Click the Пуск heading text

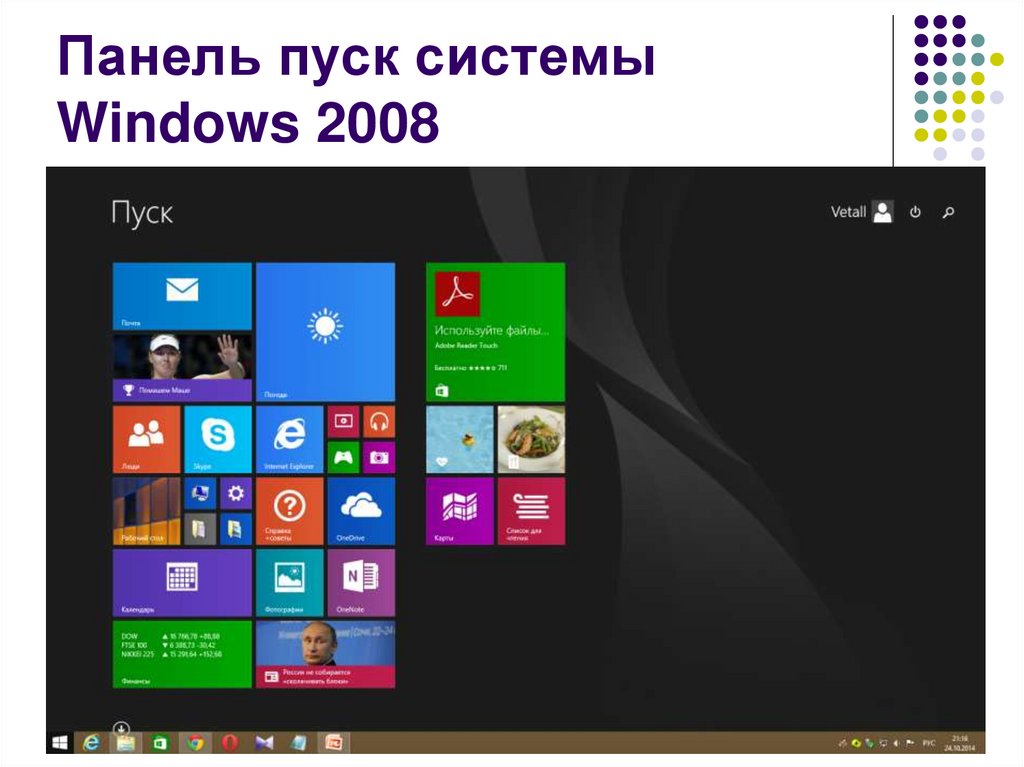pos(142,213)
